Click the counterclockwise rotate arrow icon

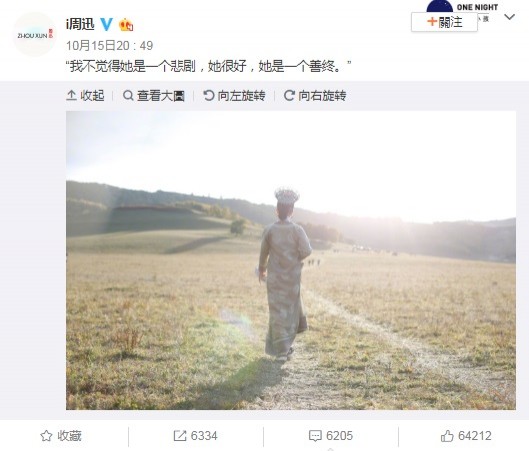(209, 96)
